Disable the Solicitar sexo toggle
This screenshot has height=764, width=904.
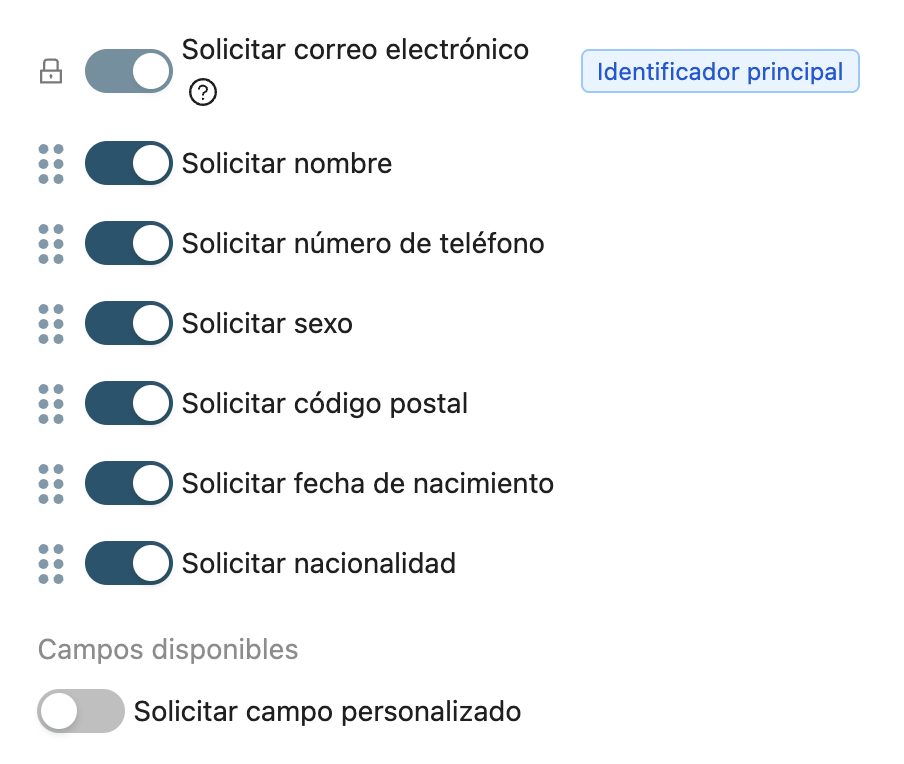click(129, 323)
